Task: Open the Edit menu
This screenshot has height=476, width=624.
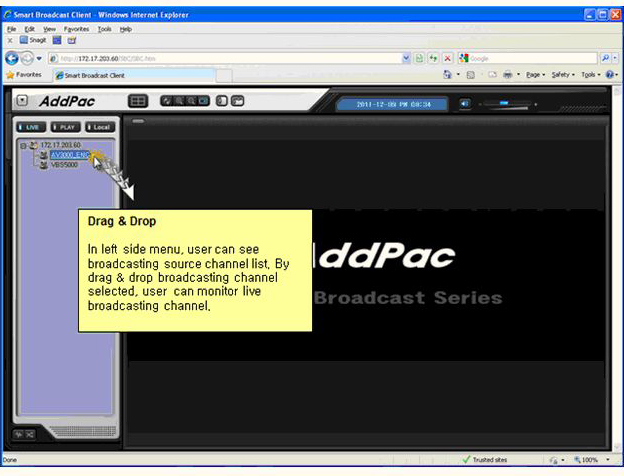Action: click(x=29, y=29)
